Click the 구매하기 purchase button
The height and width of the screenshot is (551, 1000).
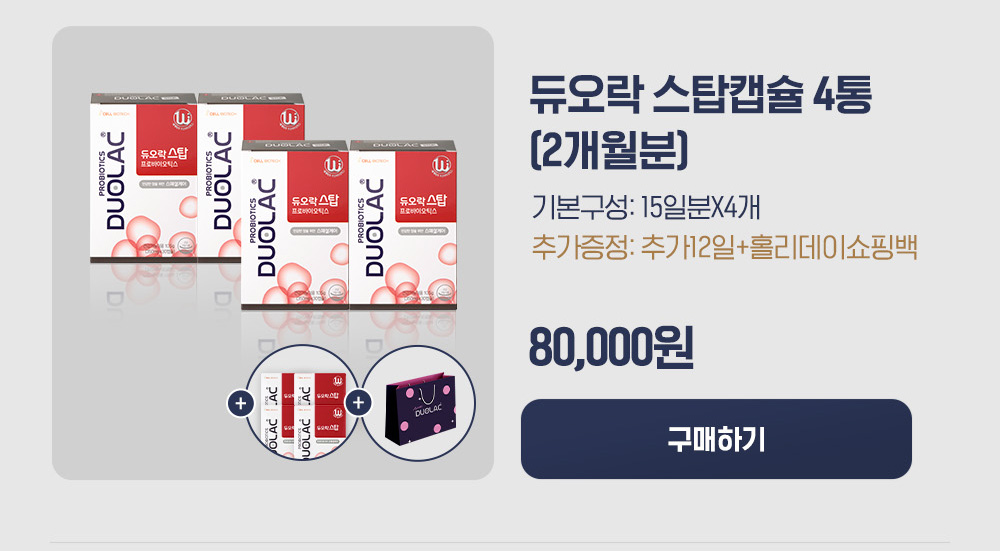point(716,439)
